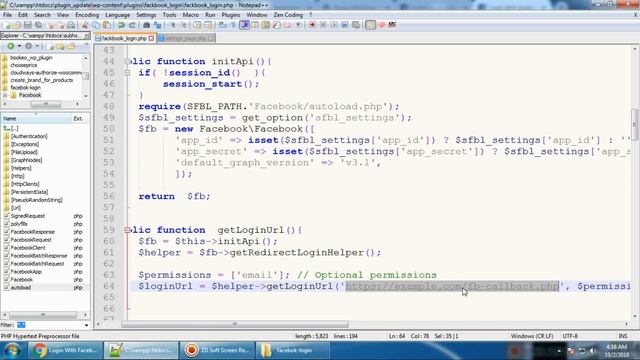Click the Name column header in file list
The width and height of the screenshot is (640, 360).
[36, 118]
